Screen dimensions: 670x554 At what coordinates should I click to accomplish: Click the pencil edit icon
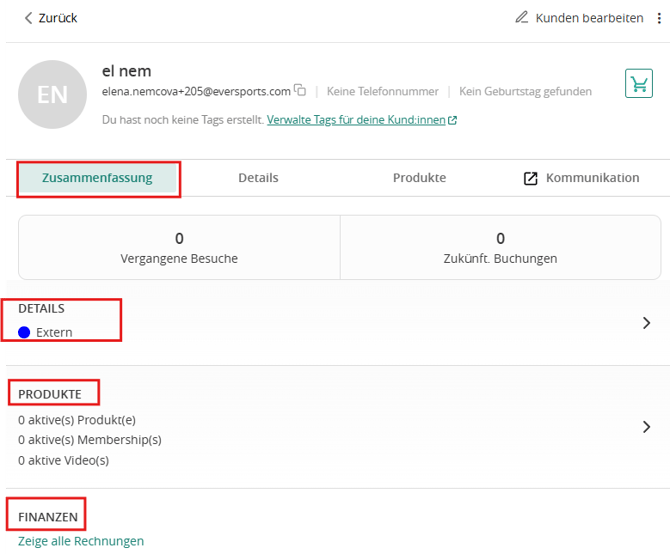click(521, 18)
